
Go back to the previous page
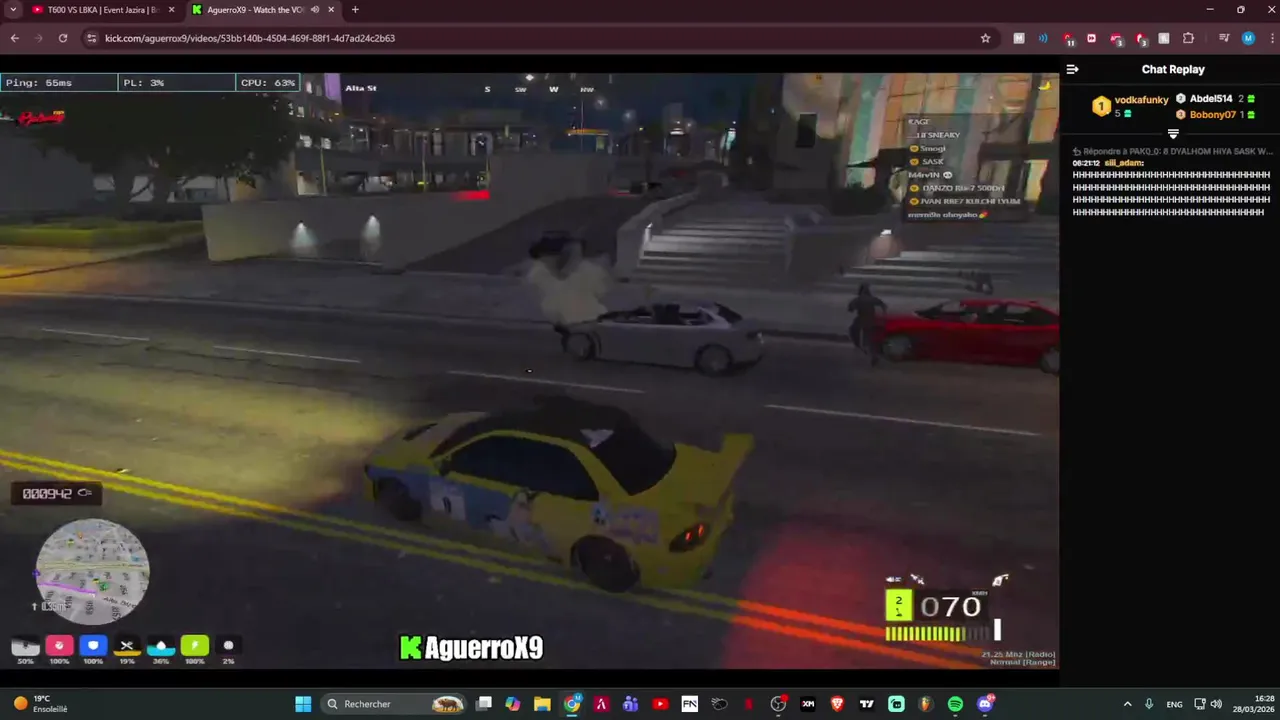pyautogui.click(x=15, y=38)
